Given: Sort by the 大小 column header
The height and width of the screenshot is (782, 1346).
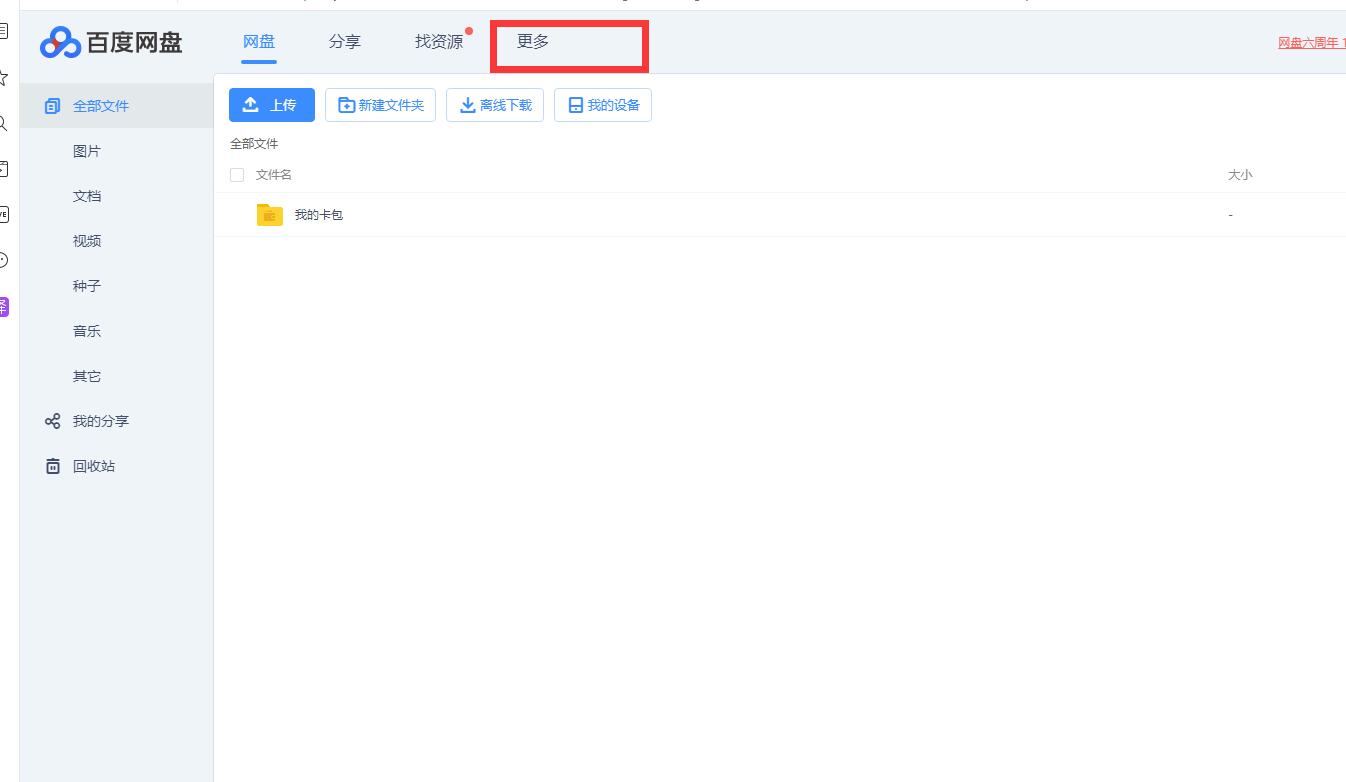Looking at the screenshot, I should (x=1240, y=175).
